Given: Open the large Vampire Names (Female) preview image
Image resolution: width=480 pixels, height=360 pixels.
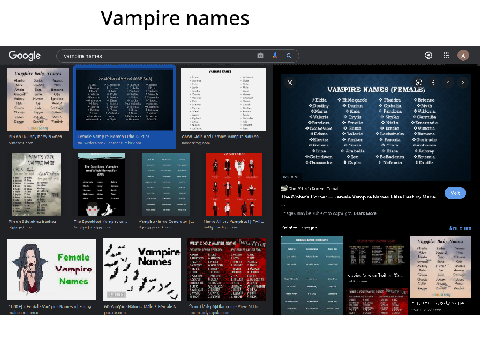Looking at the screenshot, I should 376,128.
